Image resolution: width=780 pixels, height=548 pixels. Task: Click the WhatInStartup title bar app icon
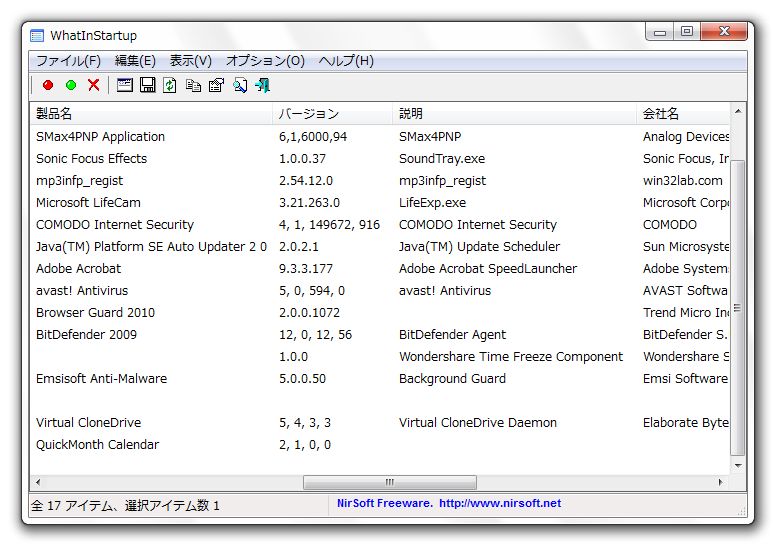(x=37, y=36)
